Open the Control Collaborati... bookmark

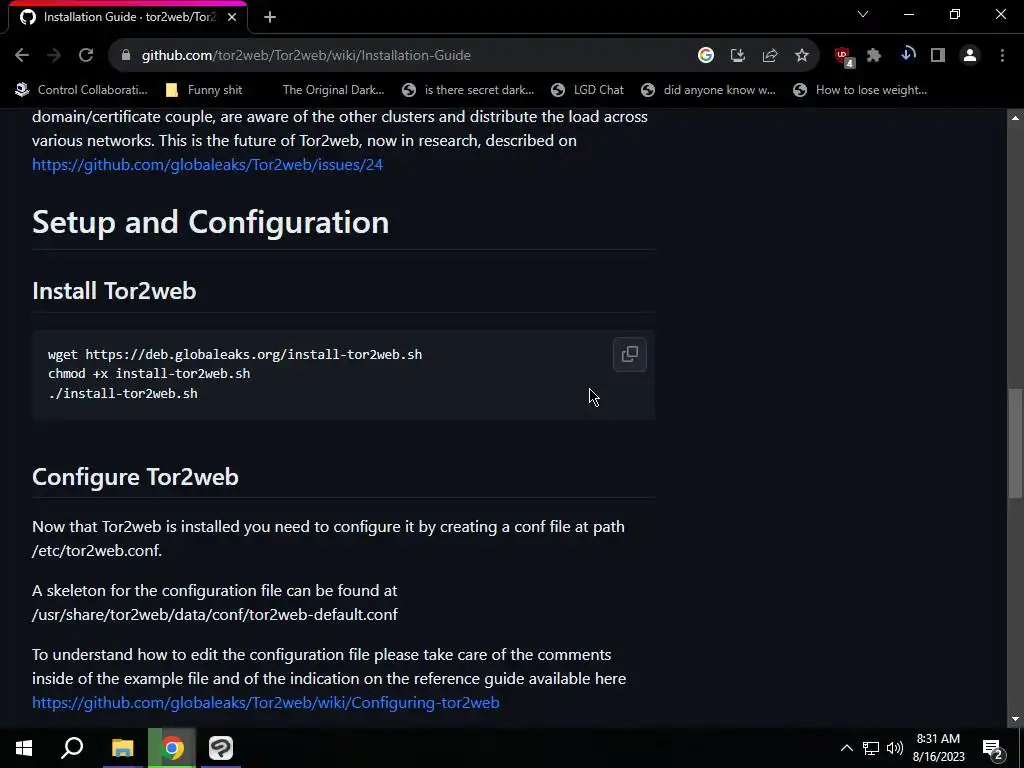(82, 90)
